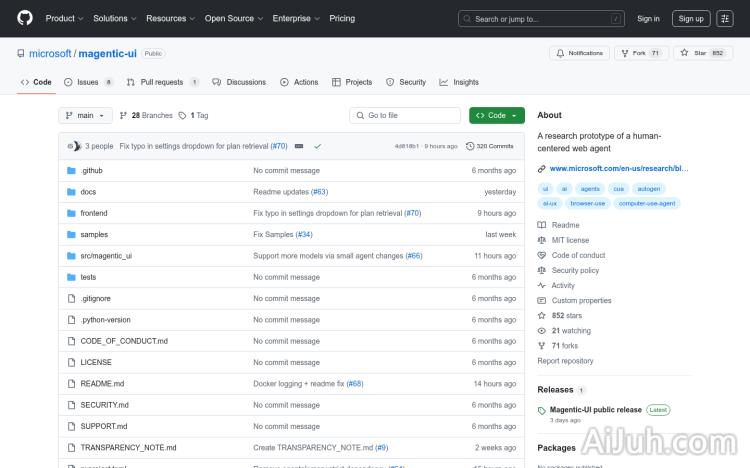This screenshot has height=468, width=750.
Task: Click the pulse icon beside Activity
Action: [541, 285]
